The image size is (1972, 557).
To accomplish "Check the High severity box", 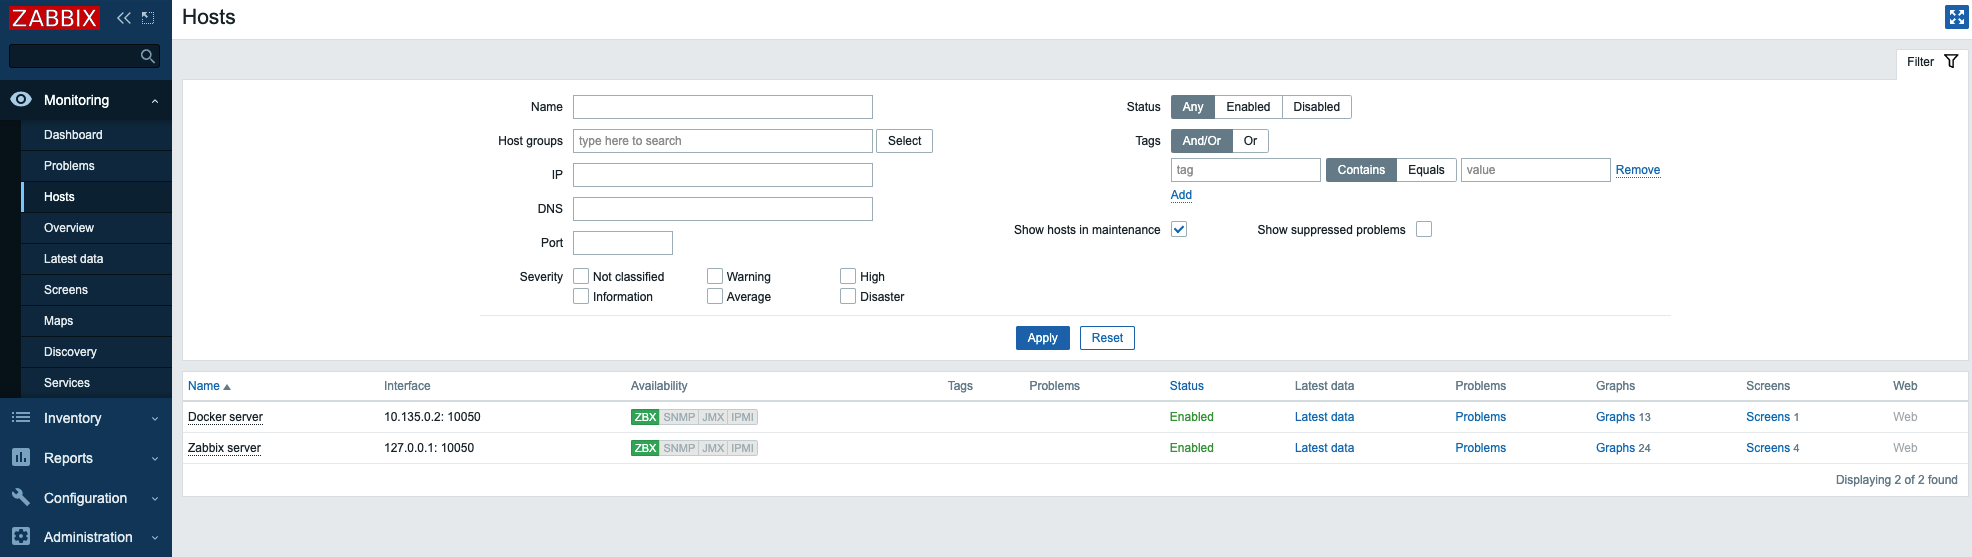I will [848, 276].
